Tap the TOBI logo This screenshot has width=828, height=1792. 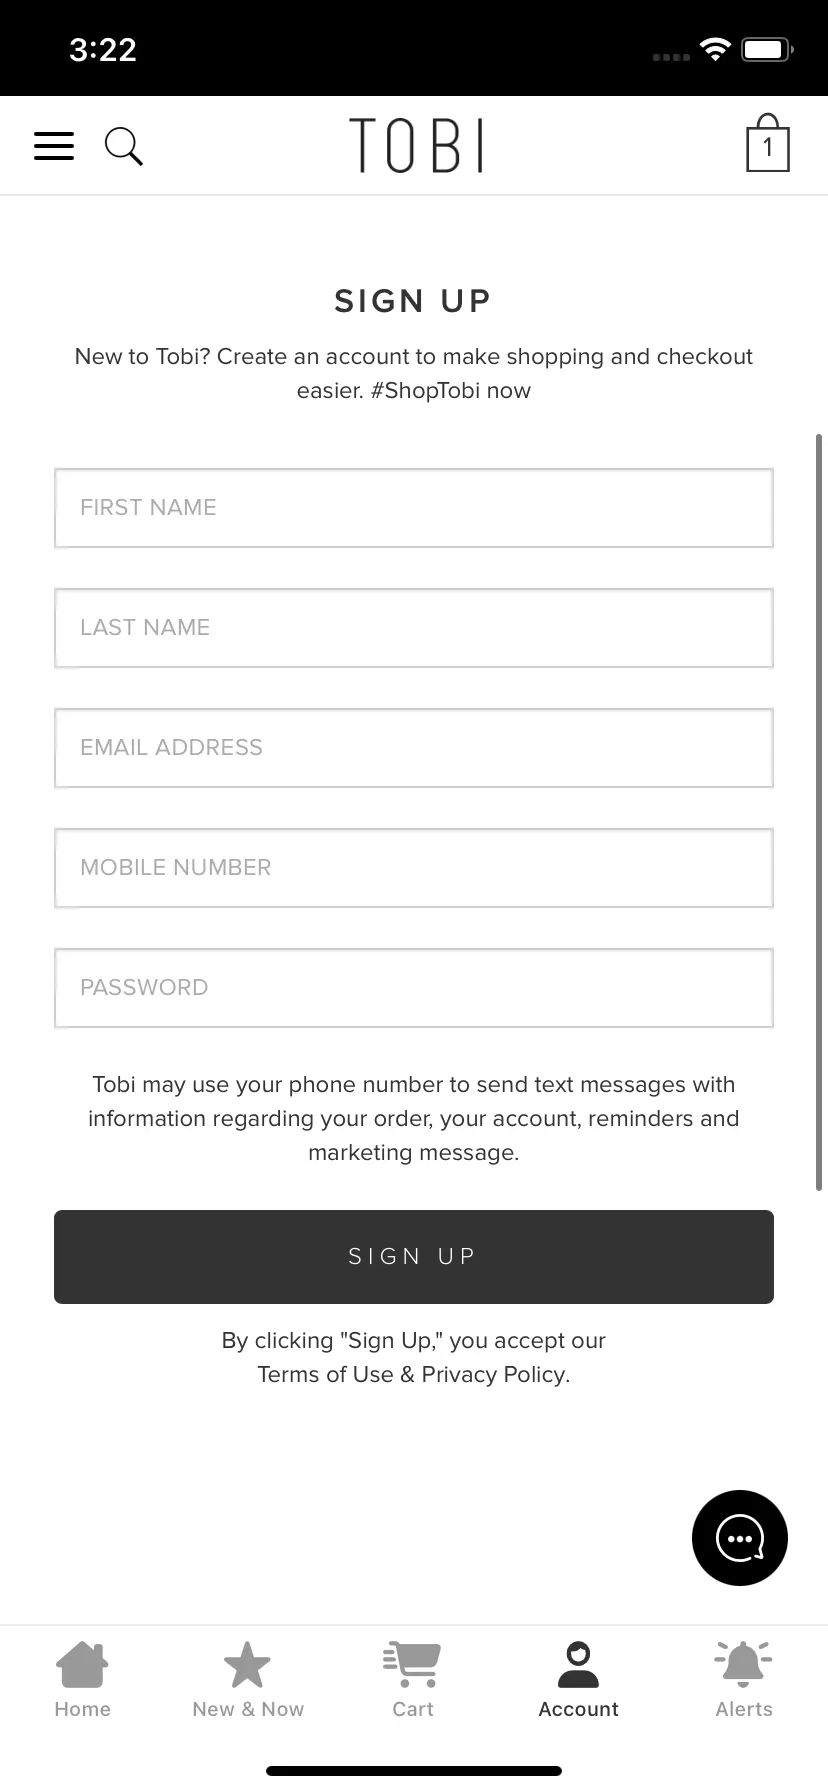(416, 145)
